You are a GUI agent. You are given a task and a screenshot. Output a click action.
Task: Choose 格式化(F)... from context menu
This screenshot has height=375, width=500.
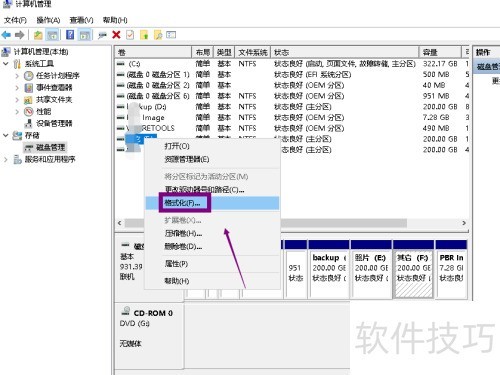click(212, 203)
